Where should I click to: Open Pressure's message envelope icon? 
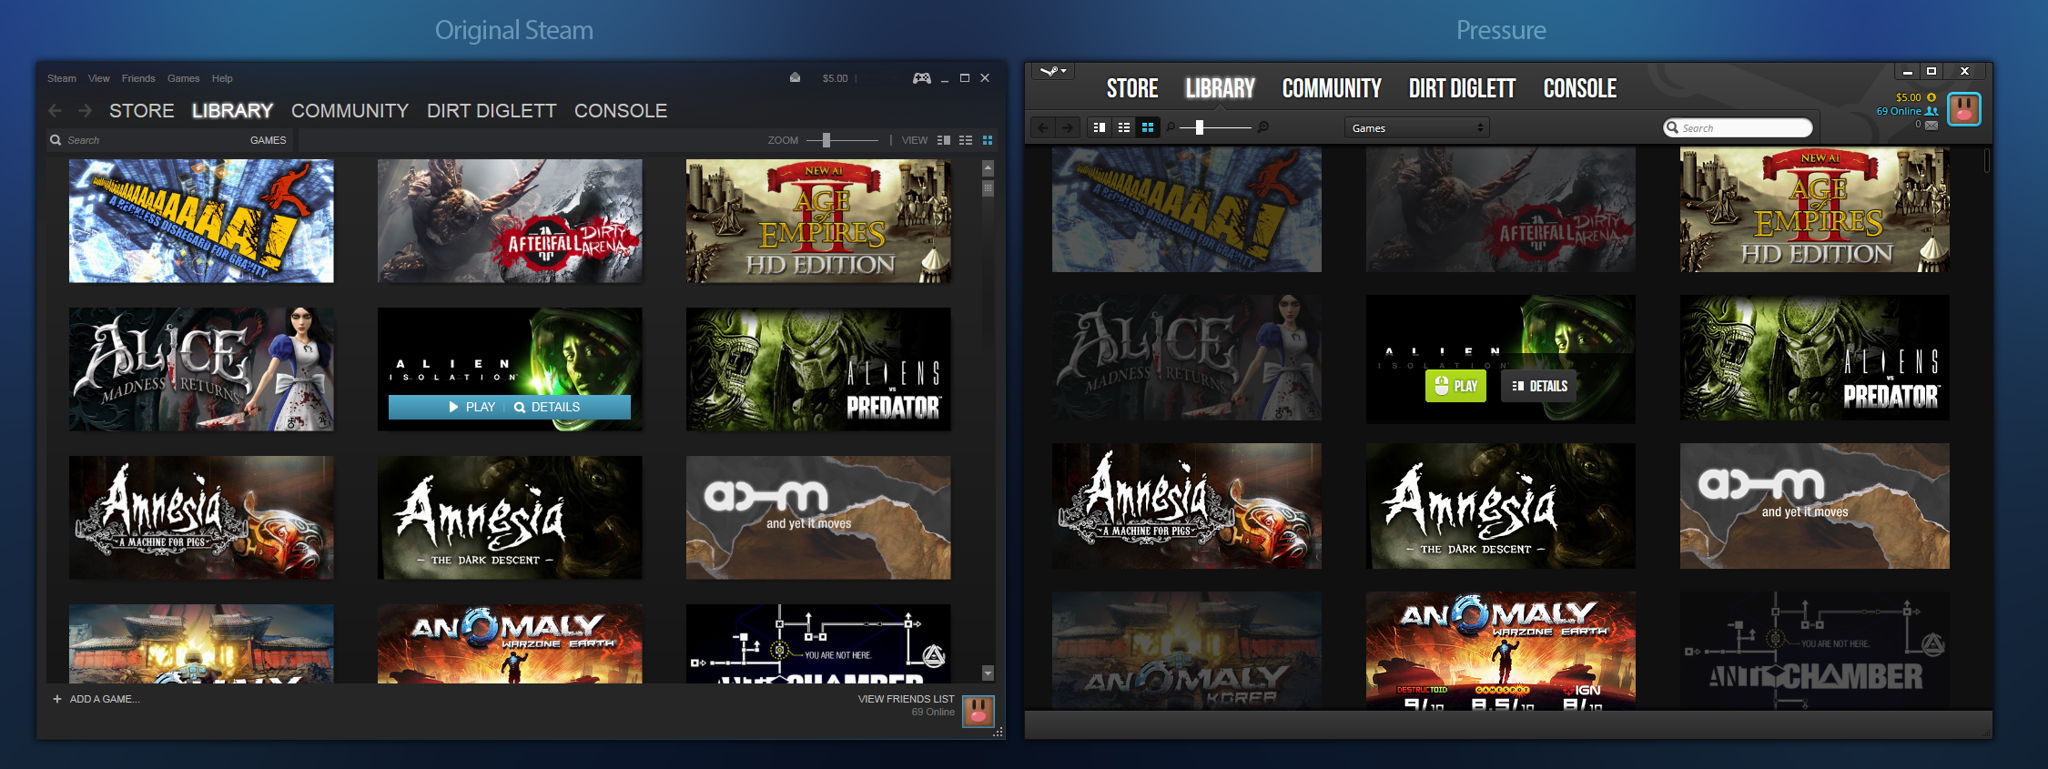click(x=1931, y=125)
